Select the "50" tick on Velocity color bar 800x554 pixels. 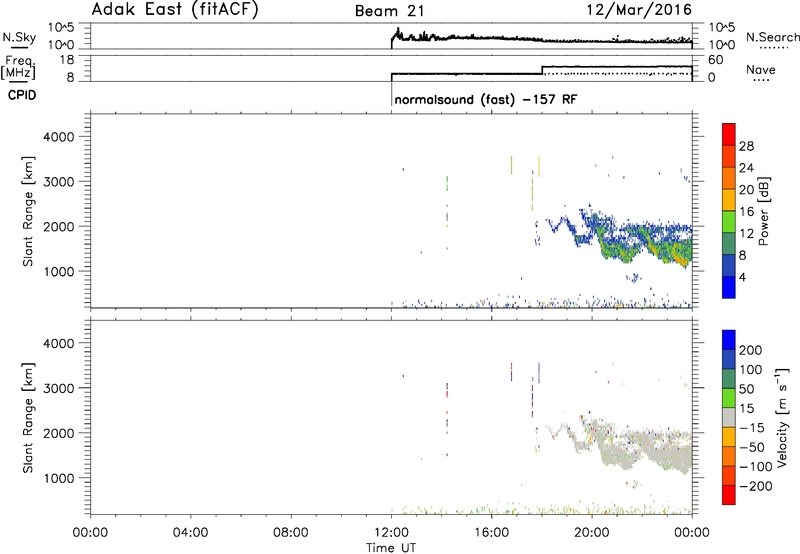click(x=746, y=389)
